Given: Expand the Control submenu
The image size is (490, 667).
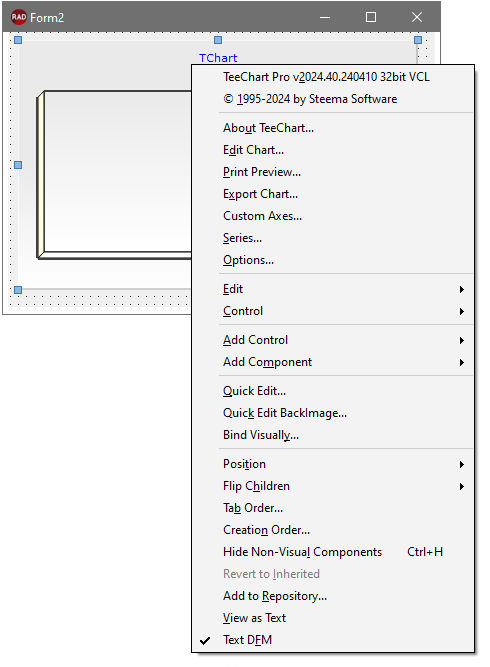Looking at the screenshot, I should (x=333, y=311).
